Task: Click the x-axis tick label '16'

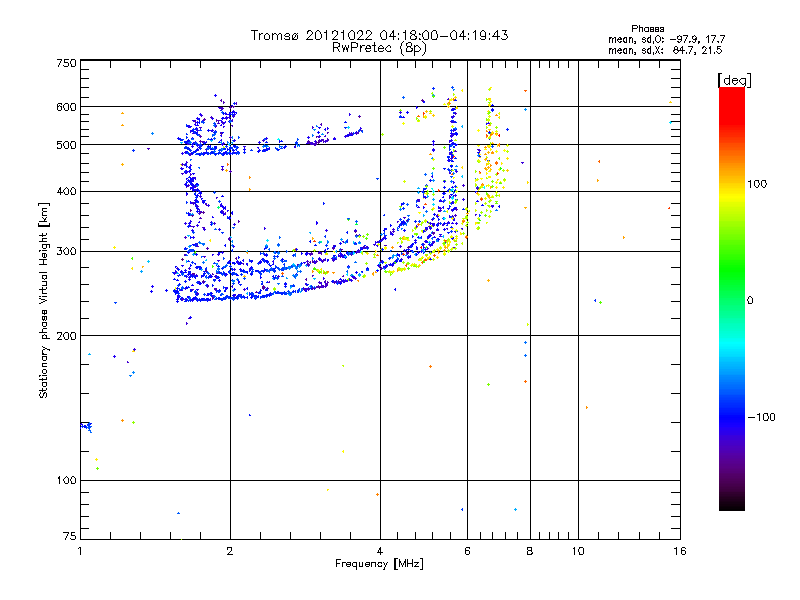Action: (x=680, y=551)
